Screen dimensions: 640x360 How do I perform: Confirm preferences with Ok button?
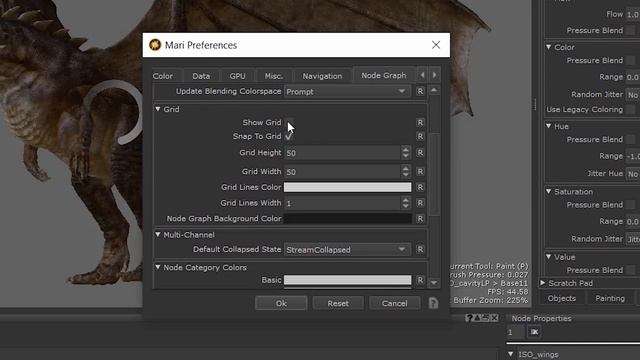[281, 303]
